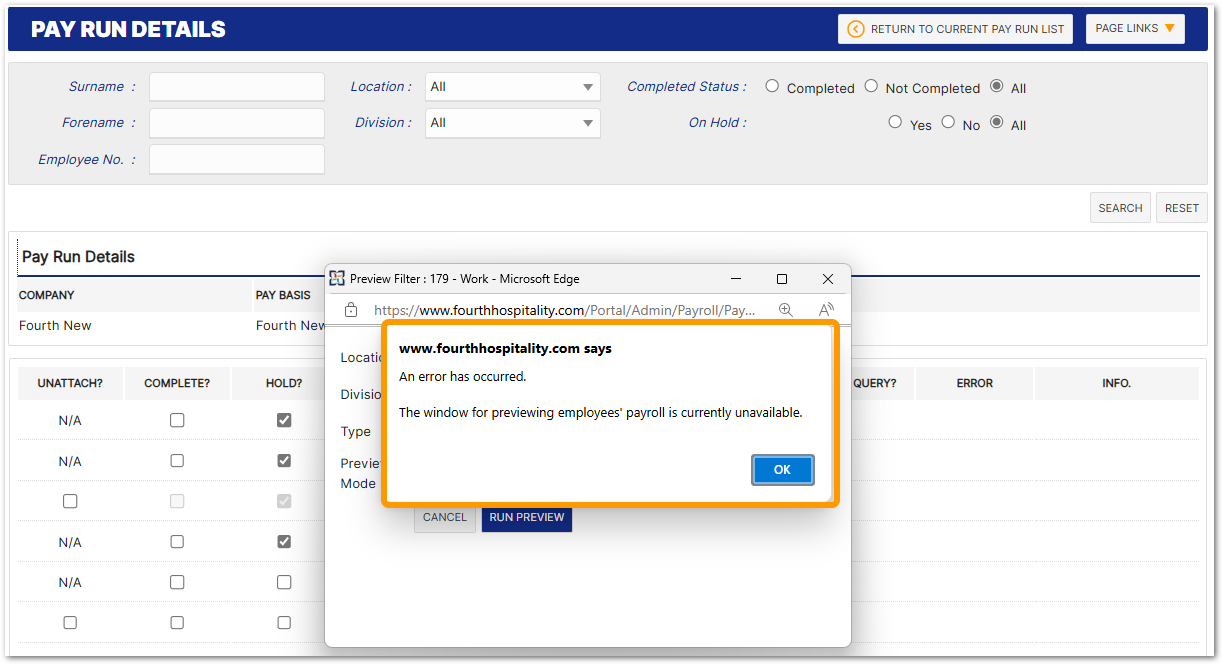Click the INFO. column header
The width and height of the screenshot is (1223, 665).
(1116, 384)
